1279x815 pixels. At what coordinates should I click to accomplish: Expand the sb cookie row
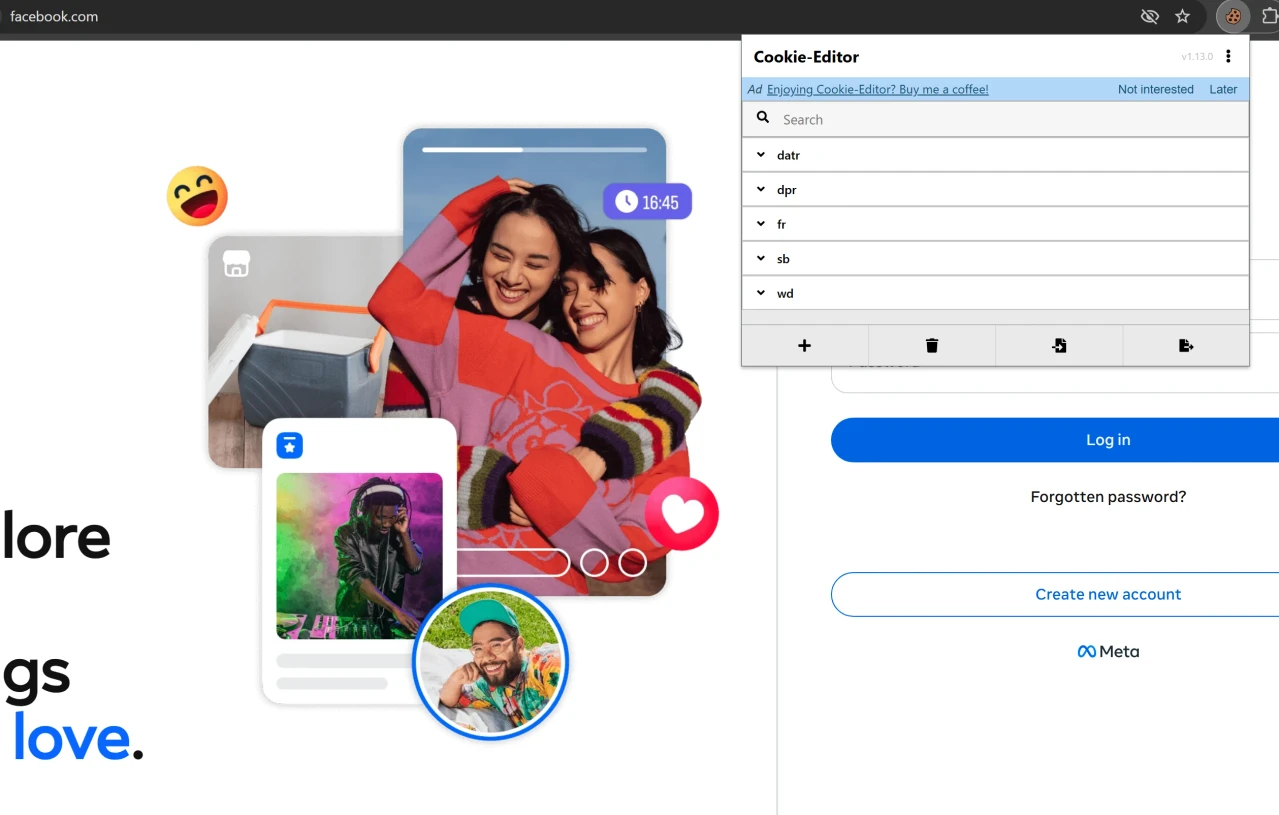pos(995,258)
